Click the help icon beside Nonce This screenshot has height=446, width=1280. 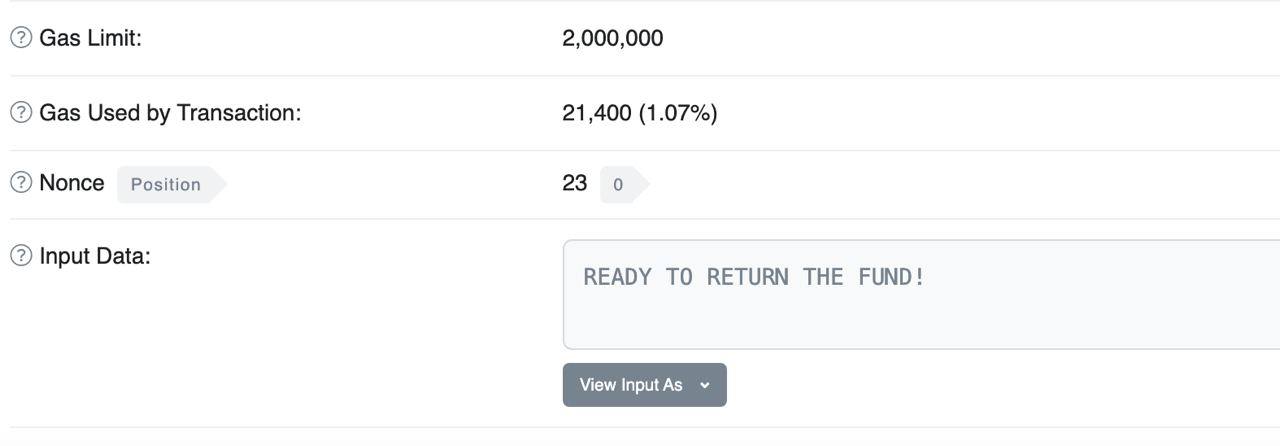21,183
